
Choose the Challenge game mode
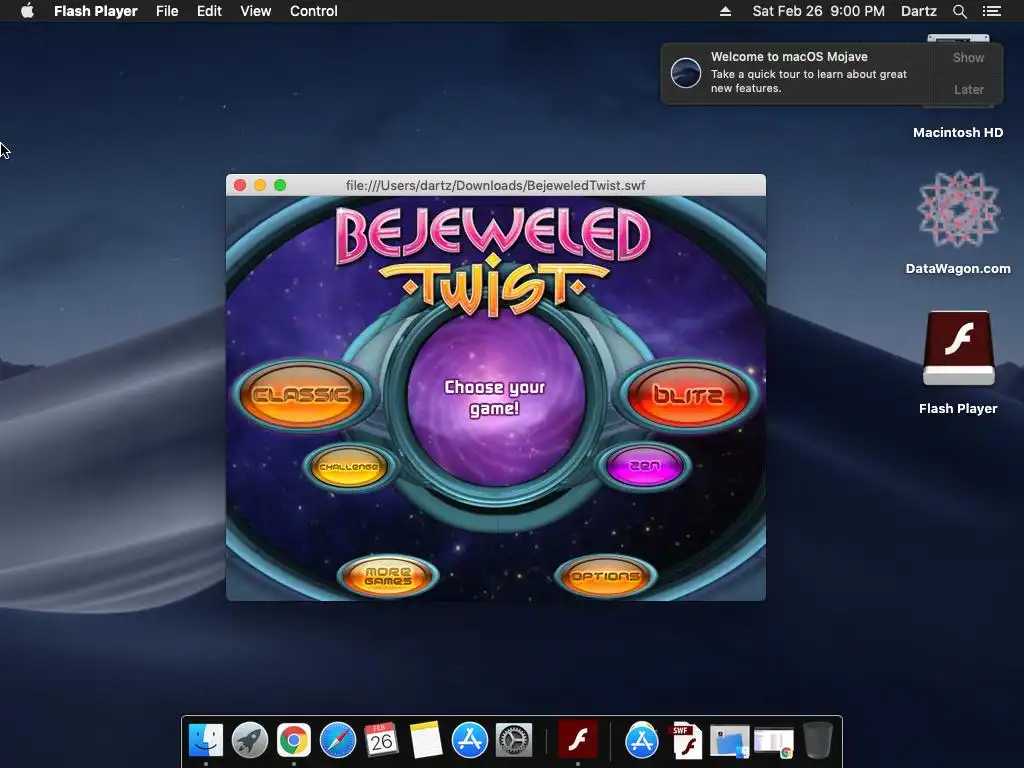pos(349,467)
